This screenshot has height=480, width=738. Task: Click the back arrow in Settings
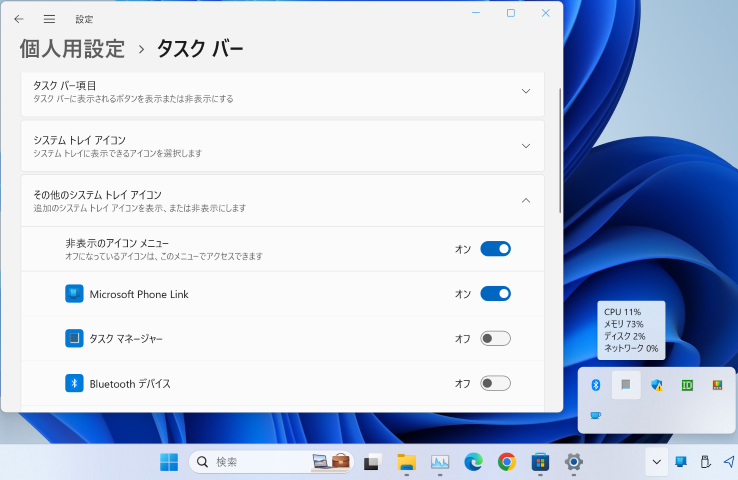(x=19, y=19)
